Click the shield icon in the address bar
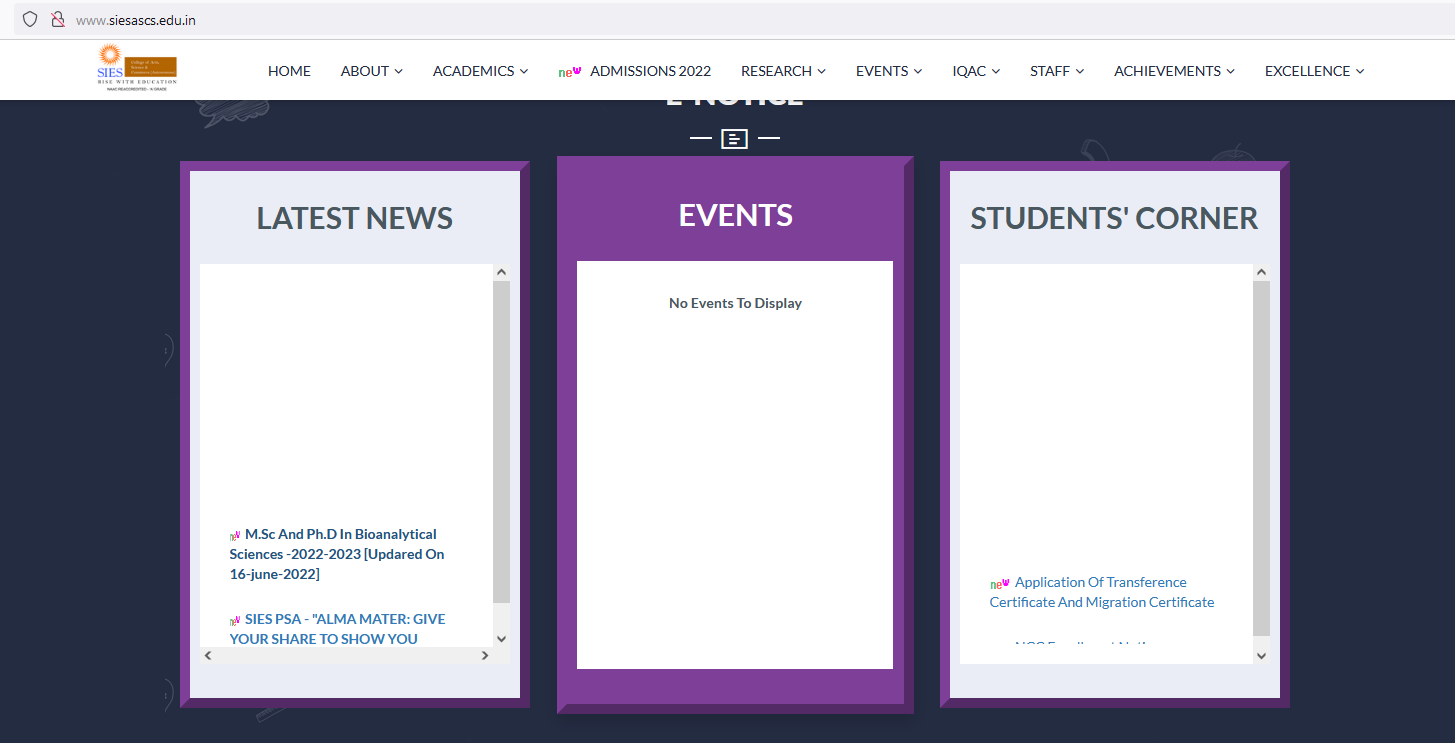The height and width of the screenshot is (743, 1455). pyautogui.click(x=29, y=19)
